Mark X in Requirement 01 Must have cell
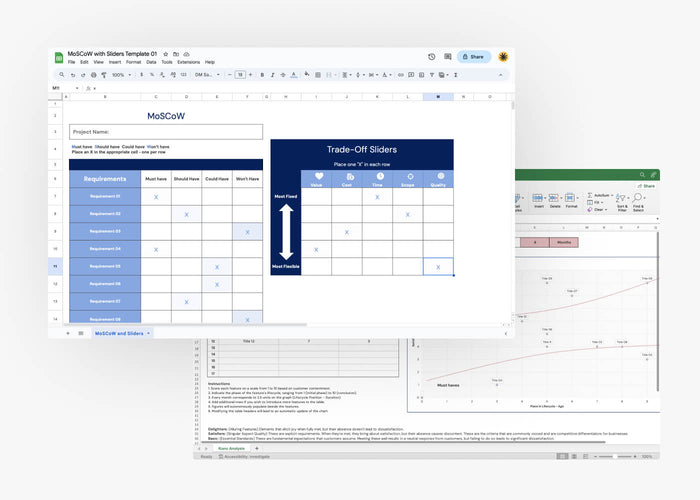700x500 pixels. pos(156,197)
